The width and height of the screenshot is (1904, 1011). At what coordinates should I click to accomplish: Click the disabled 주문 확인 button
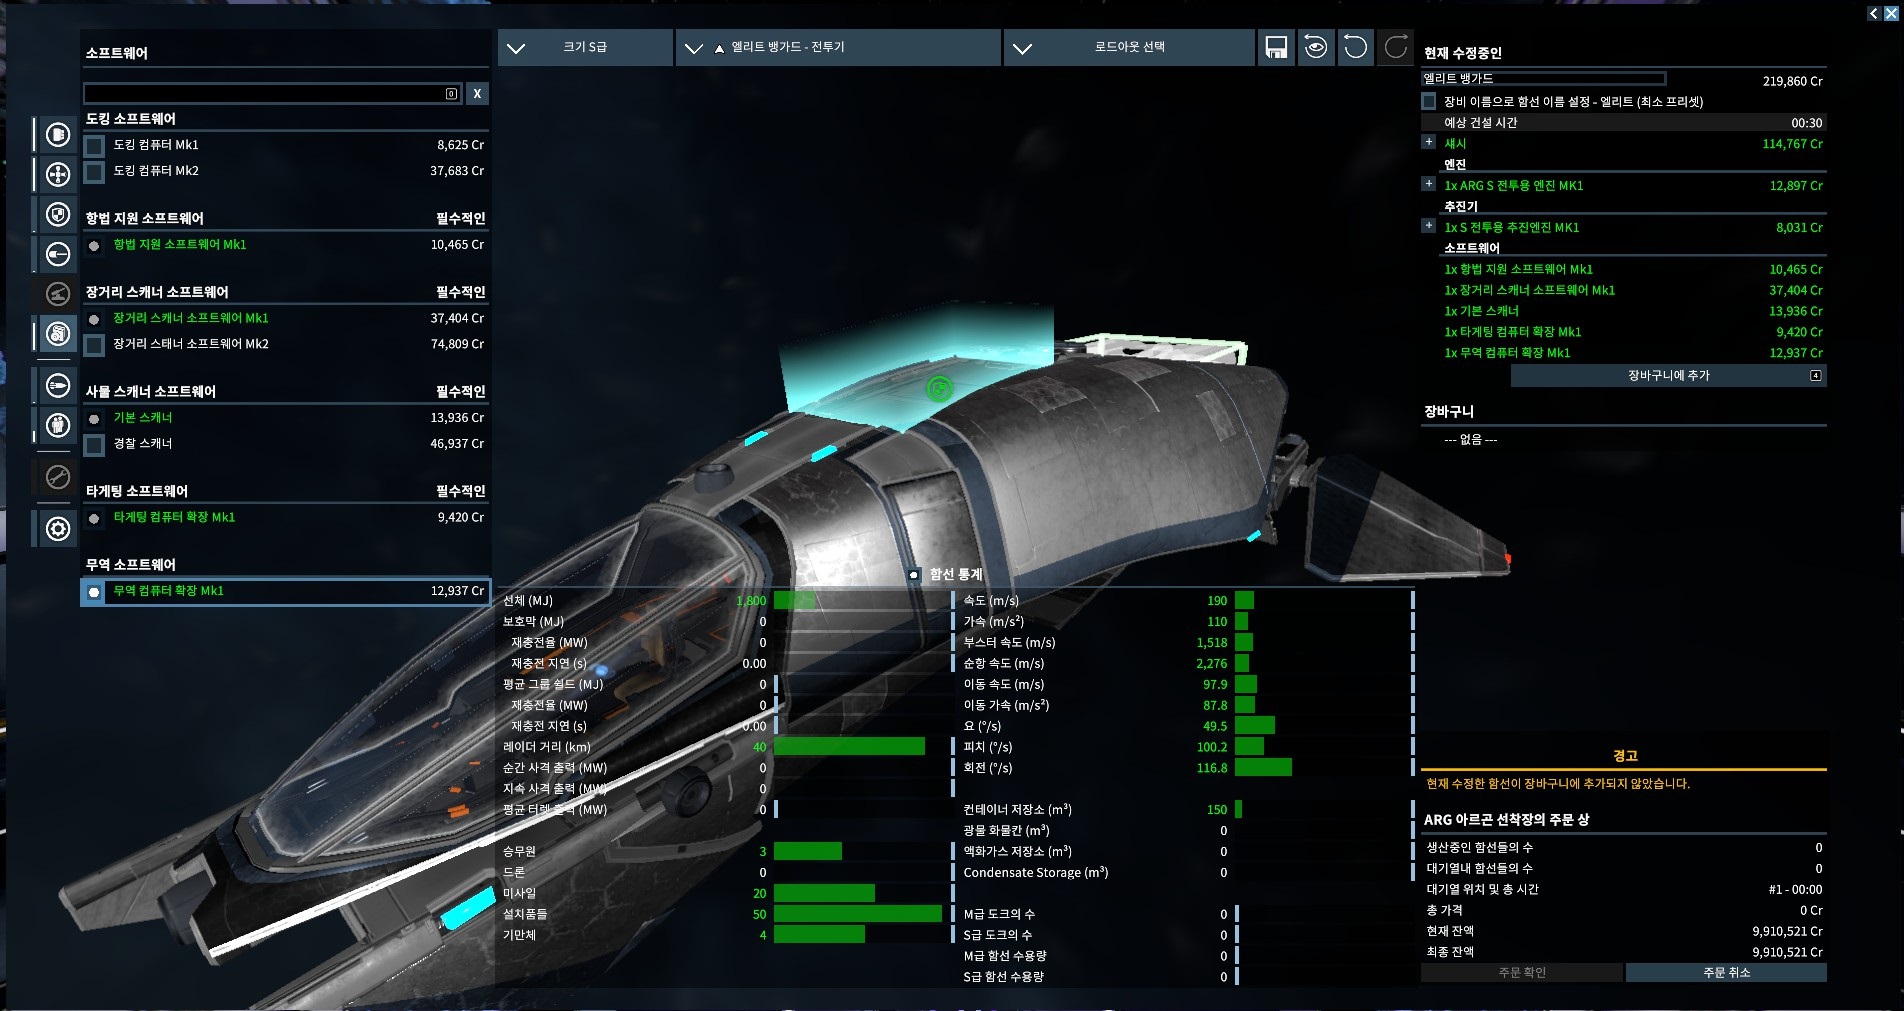coord(1522,972)
